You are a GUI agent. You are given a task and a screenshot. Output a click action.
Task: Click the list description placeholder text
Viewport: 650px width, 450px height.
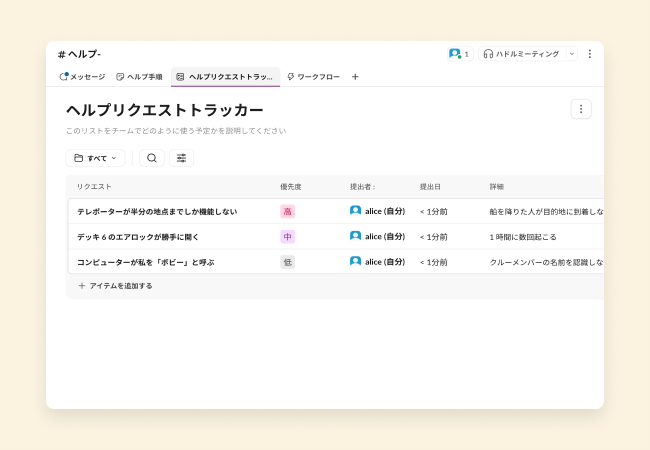coord(176,131)
